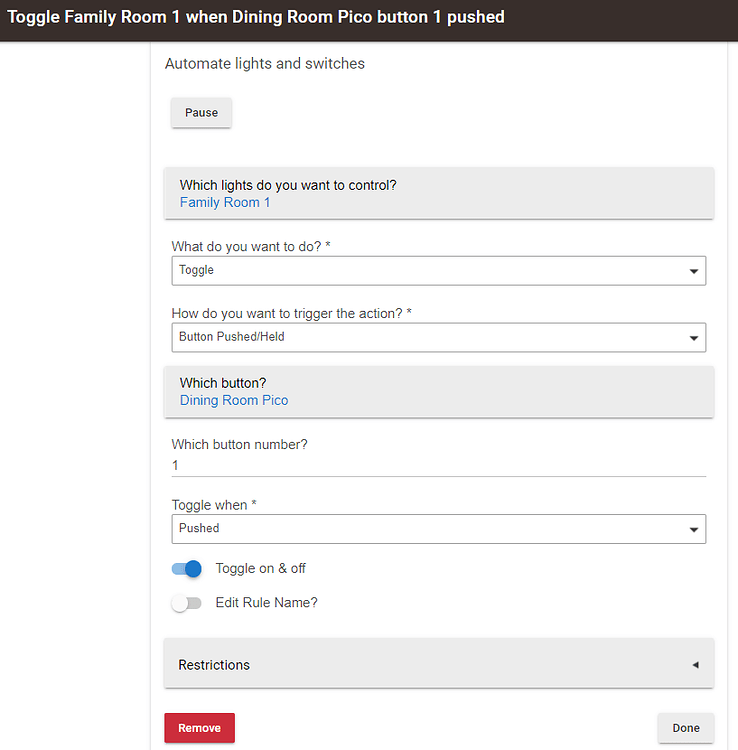Click the Pause button
Image resolution: width=738 pixels, height=750 pixels.
pyautogui.click(x=201, y=113)
